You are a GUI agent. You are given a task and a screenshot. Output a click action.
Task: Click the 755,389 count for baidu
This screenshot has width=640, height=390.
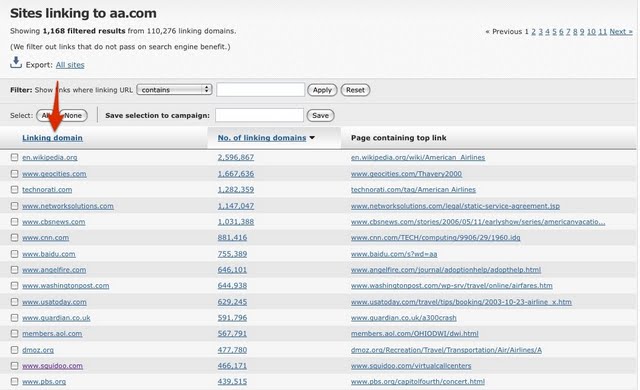tap(232, 254)
